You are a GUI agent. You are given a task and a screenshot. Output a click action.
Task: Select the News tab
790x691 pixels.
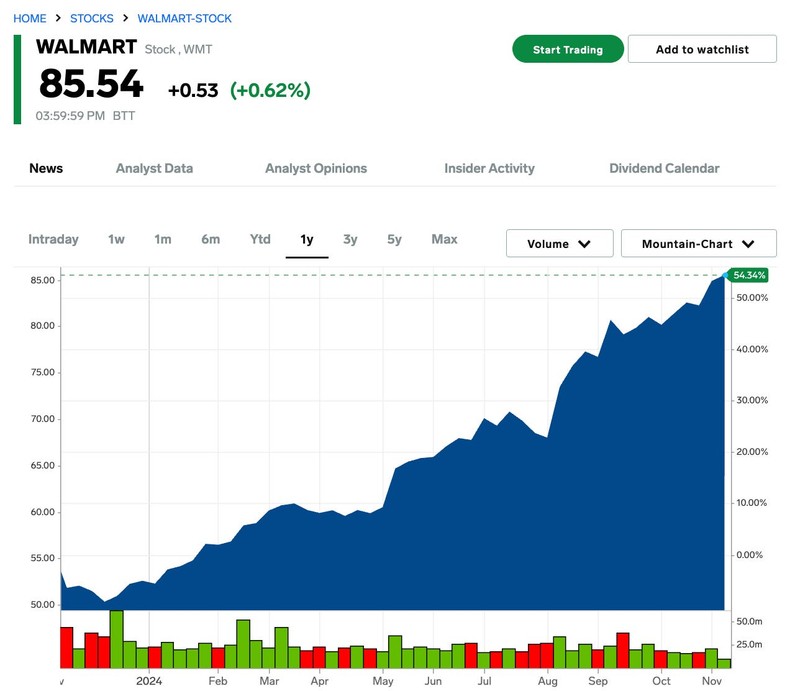(46, 168)
